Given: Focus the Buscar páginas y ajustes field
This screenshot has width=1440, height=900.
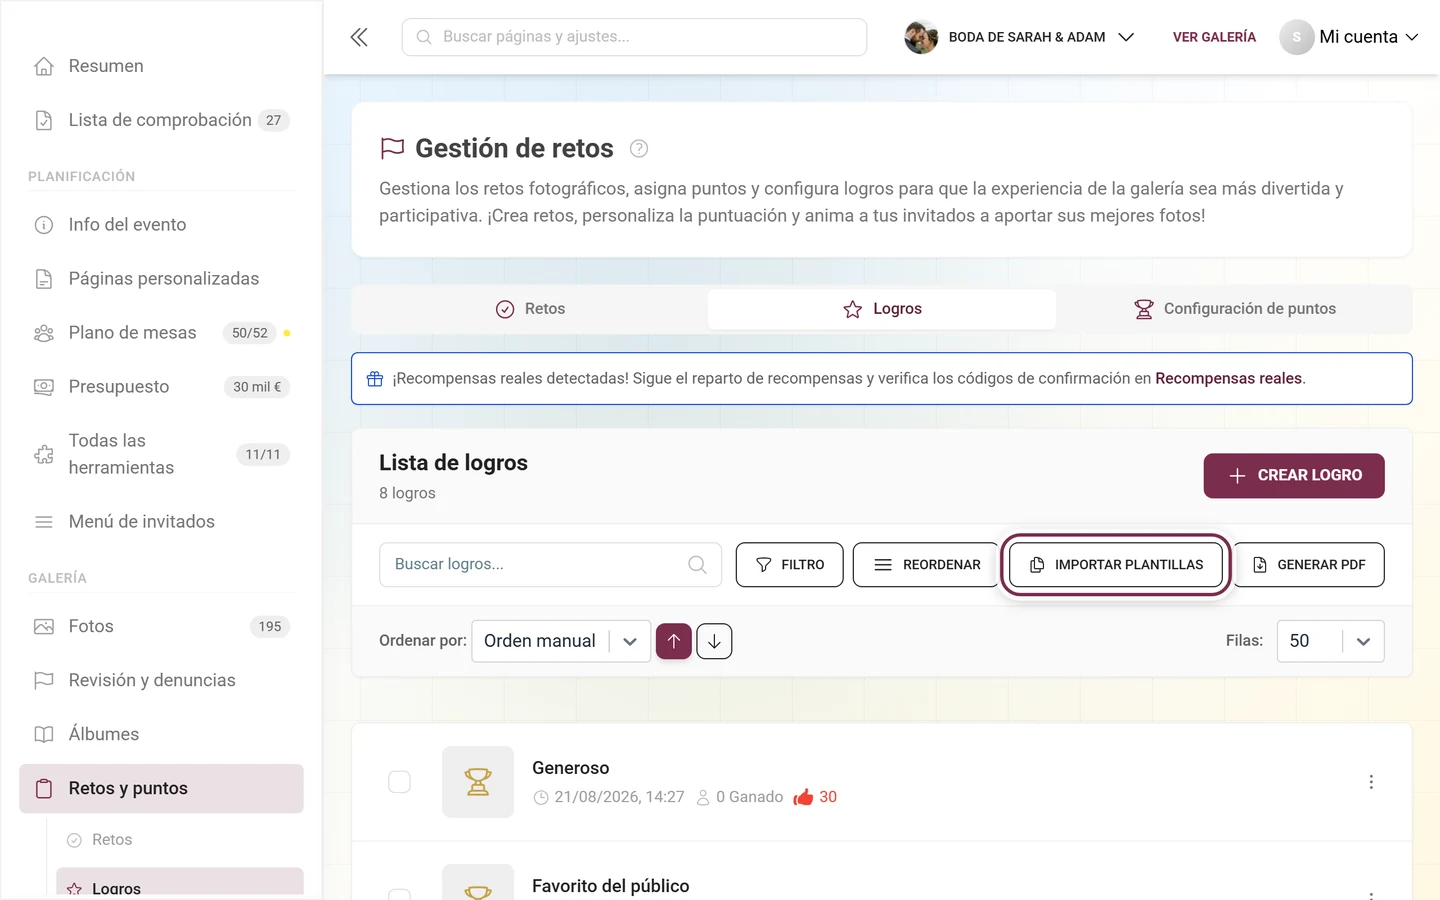Looking at the screenshot, I should [x=634, y=37].
